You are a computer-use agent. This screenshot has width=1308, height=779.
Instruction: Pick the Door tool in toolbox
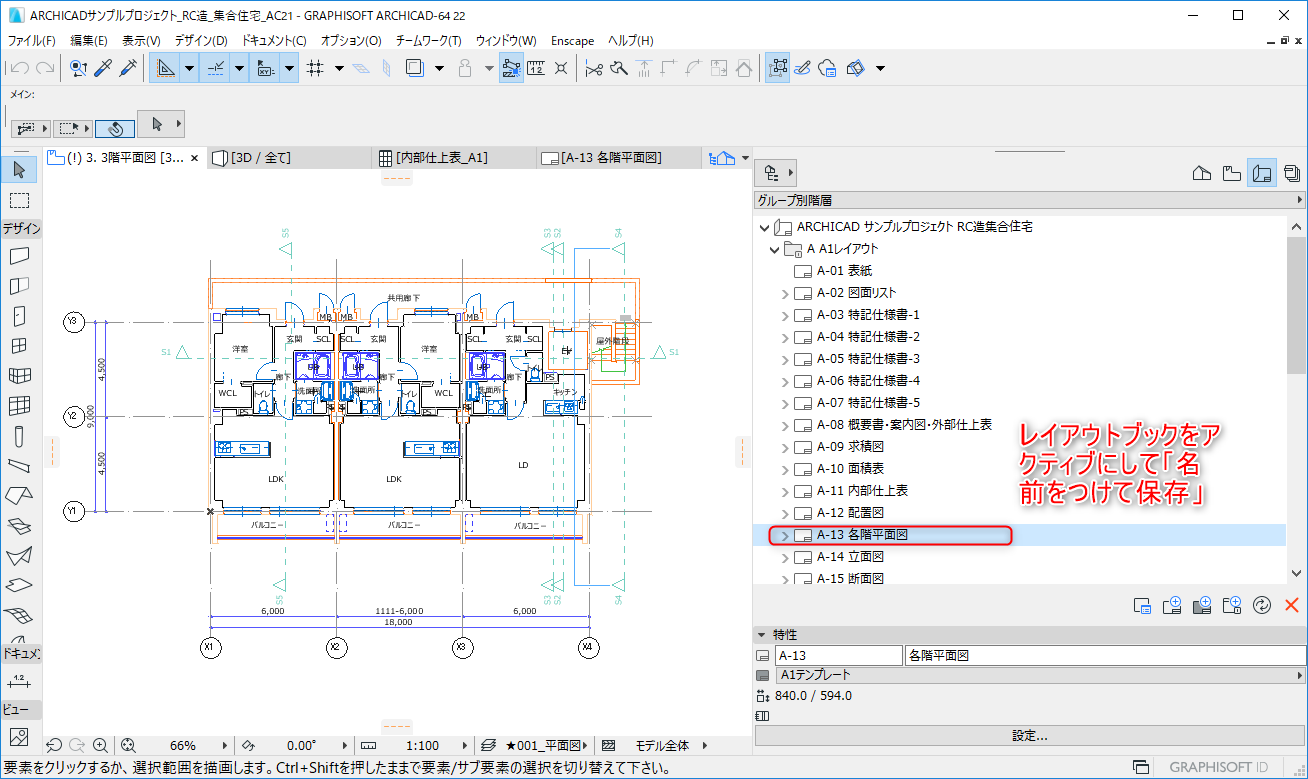(19, 316)
